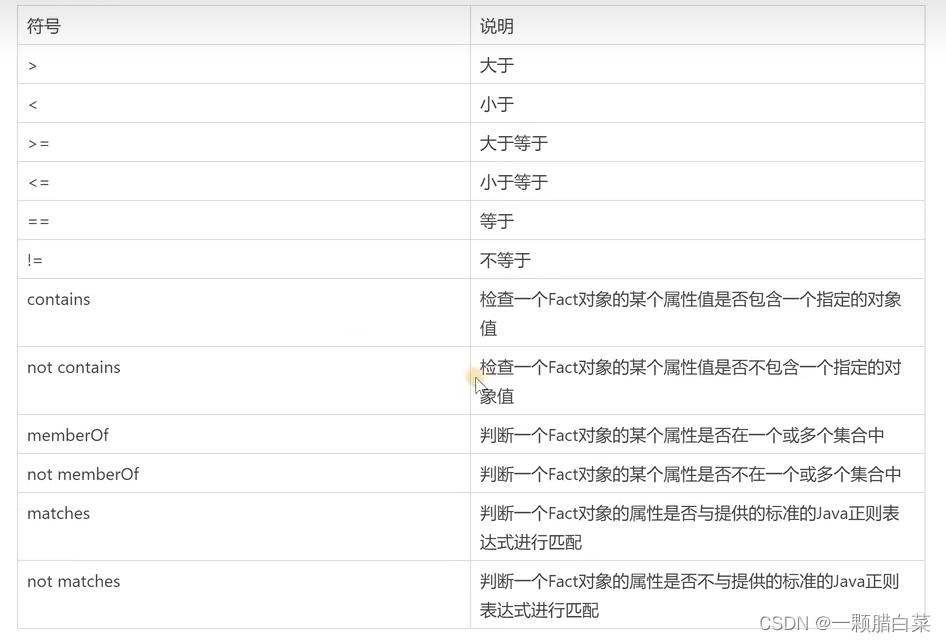This screenshot has height=642, width=946.
Task: Click the description beginning 判断一个Fact对象的属性是否不与提供的标准
Action: (697, 595)
